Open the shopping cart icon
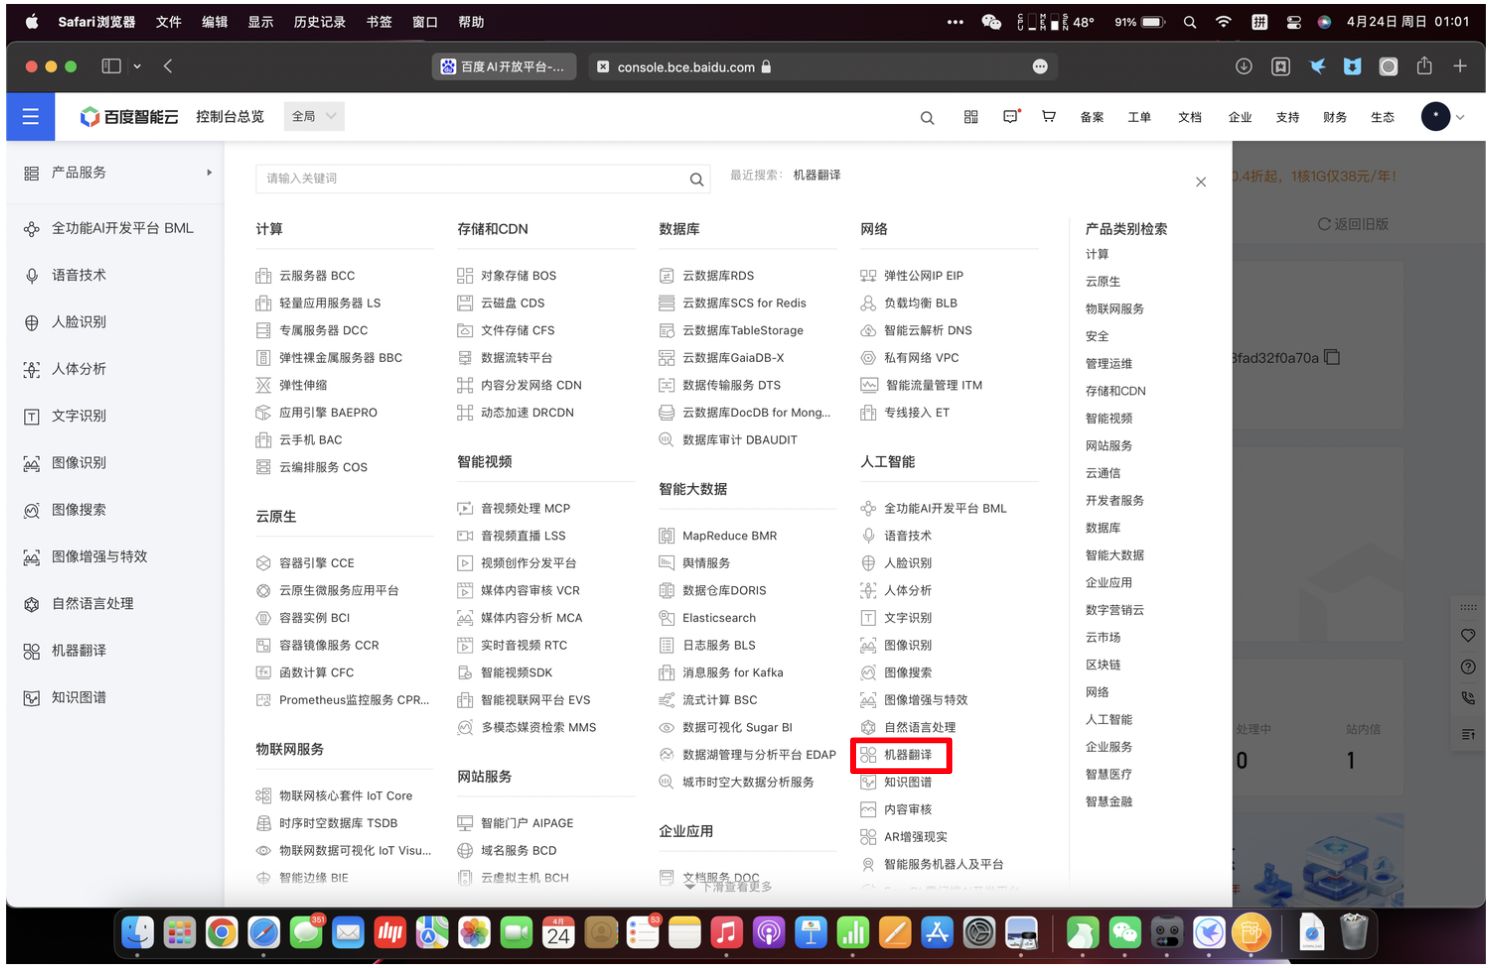 click(1049, 117)
